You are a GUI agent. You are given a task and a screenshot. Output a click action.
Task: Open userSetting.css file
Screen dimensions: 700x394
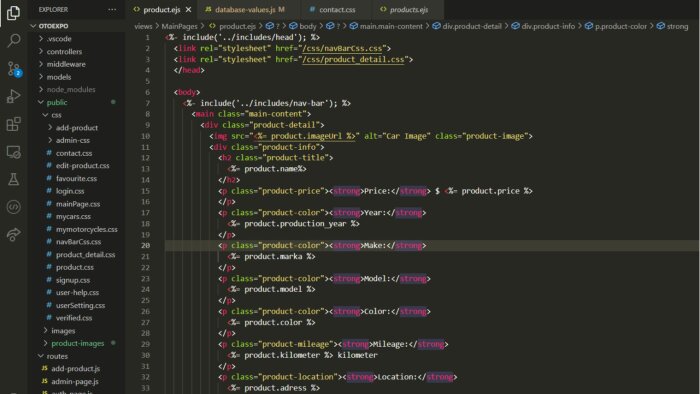[x=80, y=305]
